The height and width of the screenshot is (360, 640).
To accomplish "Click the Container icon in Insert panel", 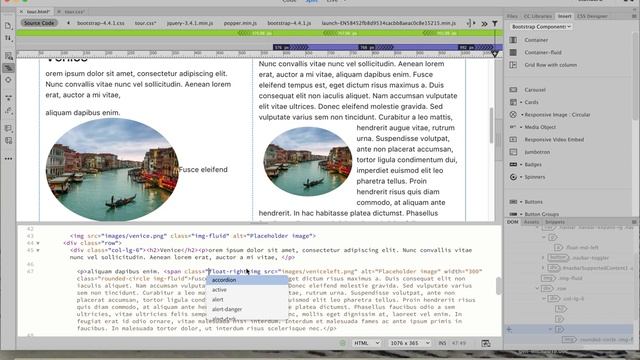I will point(513,40).
